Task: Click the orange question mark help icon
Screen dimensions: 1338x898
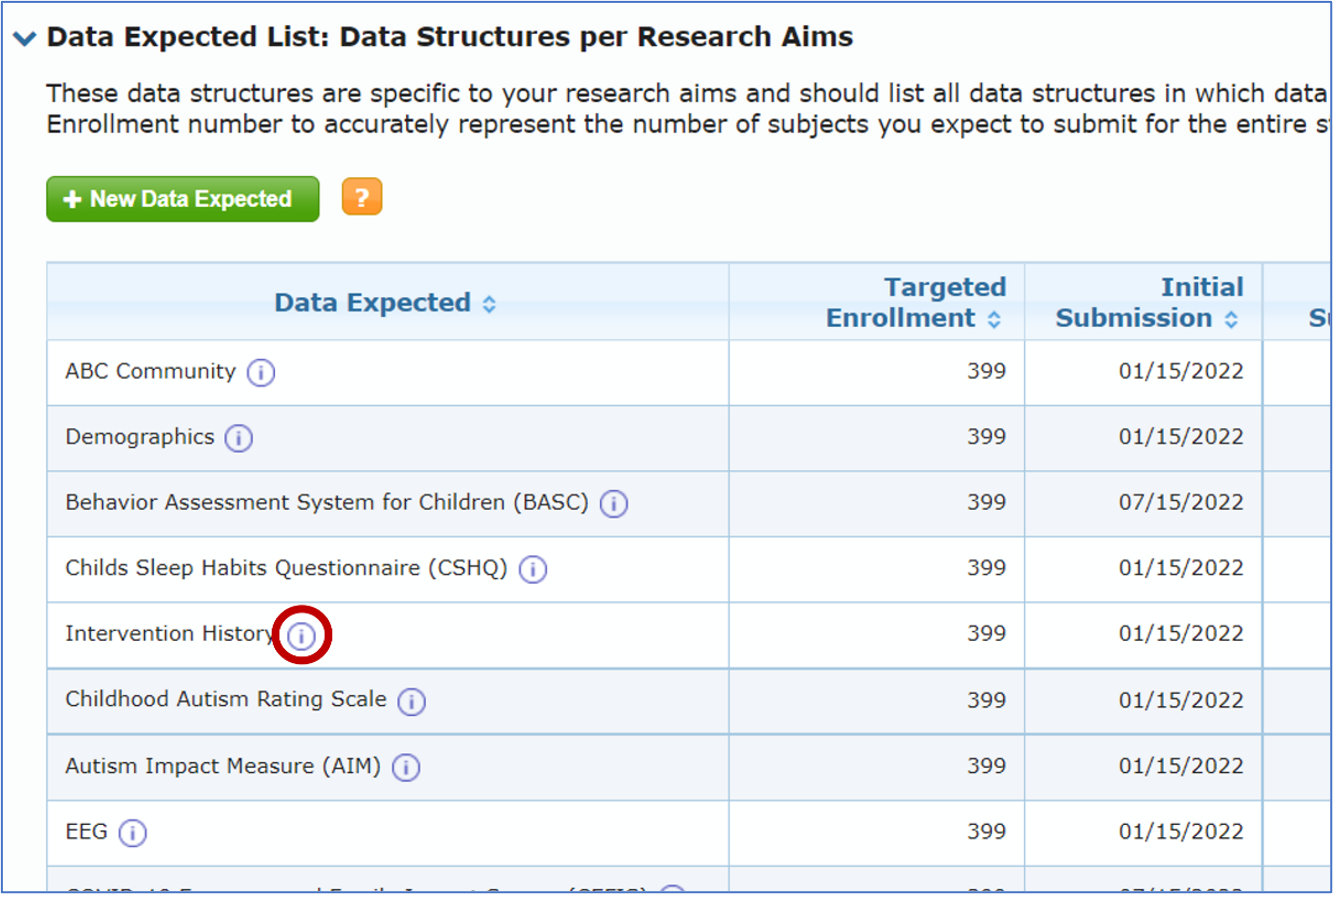Action: [x=361, y=197]
